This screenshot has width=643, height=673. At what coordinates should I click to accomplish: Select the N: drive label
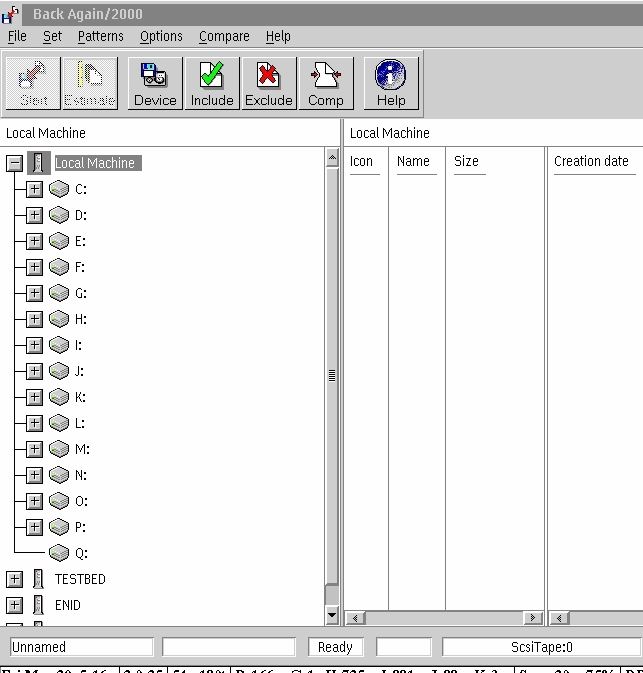click(81, 475)
